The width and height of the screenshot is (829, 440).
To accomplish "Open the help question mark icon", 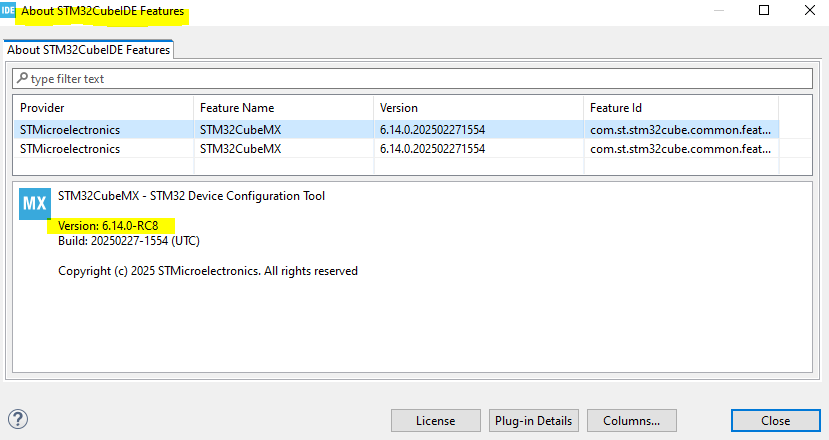I will [16, 419].
